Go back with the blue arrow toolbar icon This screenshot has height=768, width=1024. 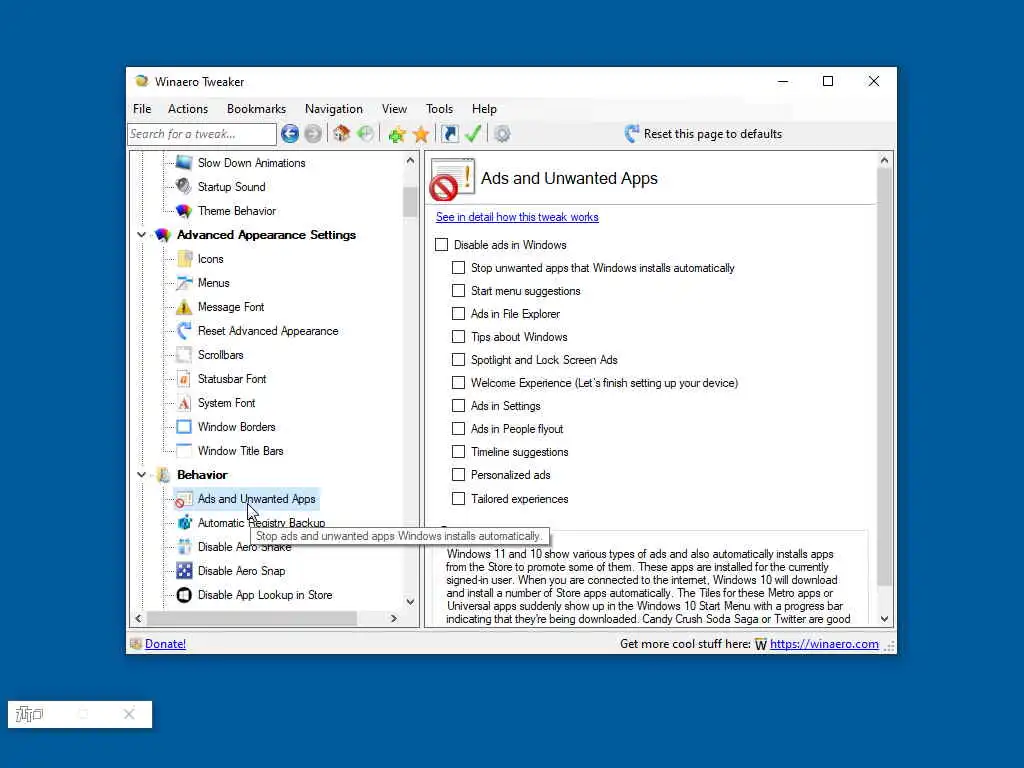pos(290,134)
